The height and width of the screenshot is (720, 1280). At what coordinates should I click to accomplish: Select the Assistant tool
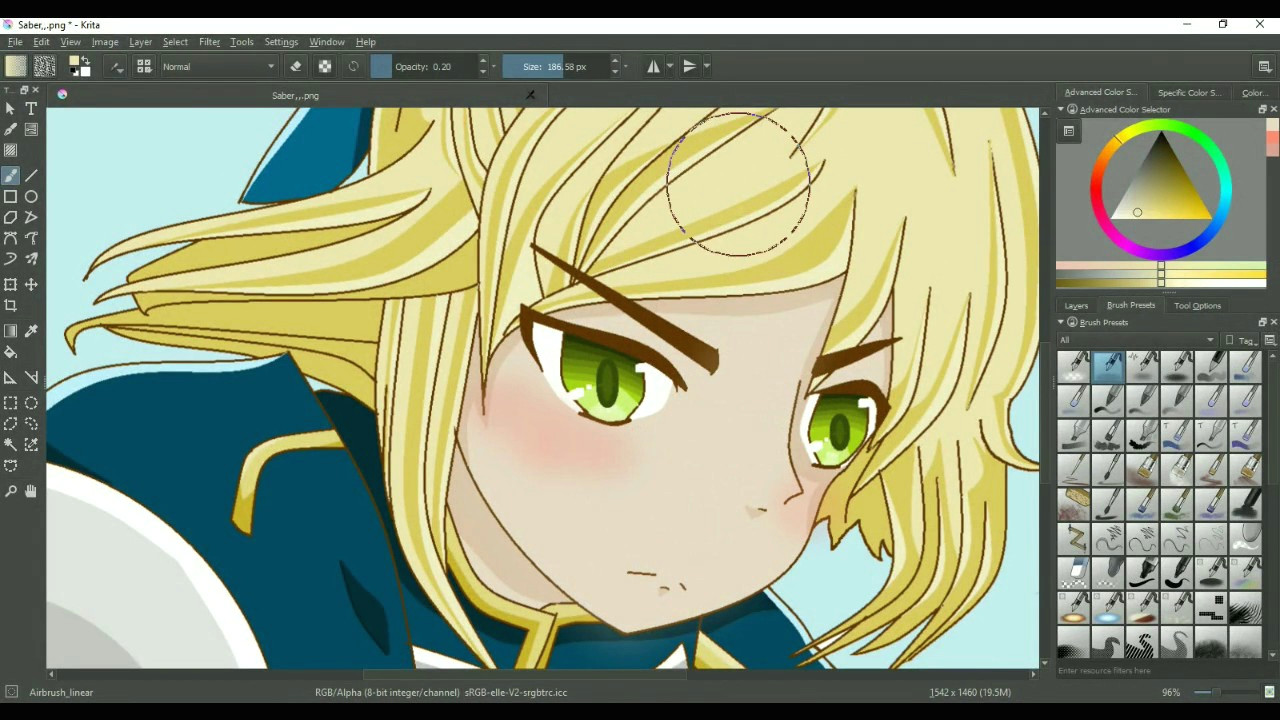pos(10,377)
